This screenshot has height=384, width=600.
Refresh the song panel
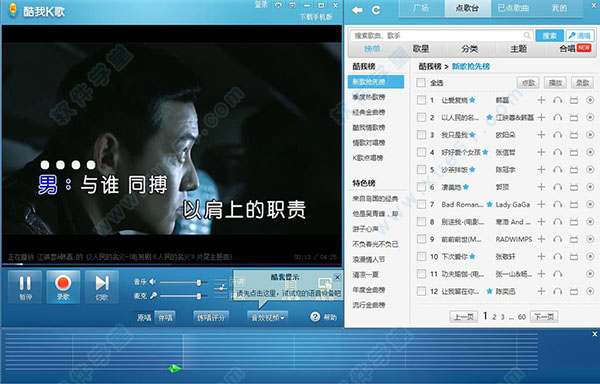click(x=376, y=10)
